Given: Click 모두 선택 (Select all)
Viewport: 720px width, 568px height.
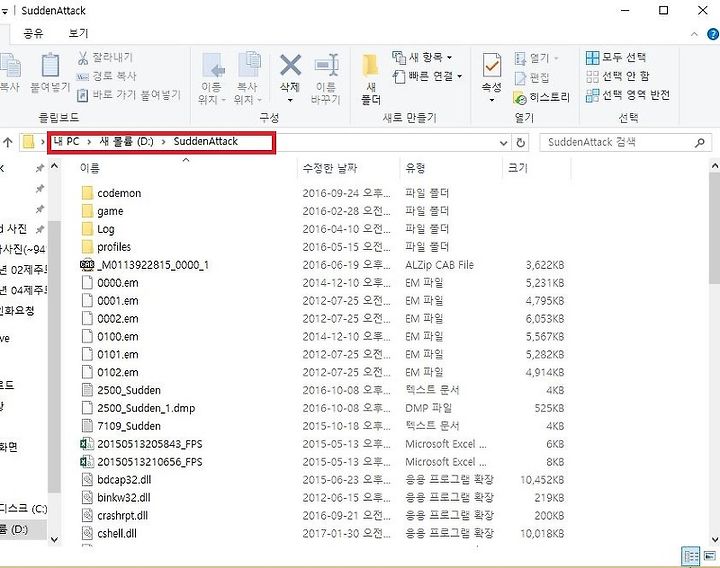Looking at the screenshot, I should 616,57.
